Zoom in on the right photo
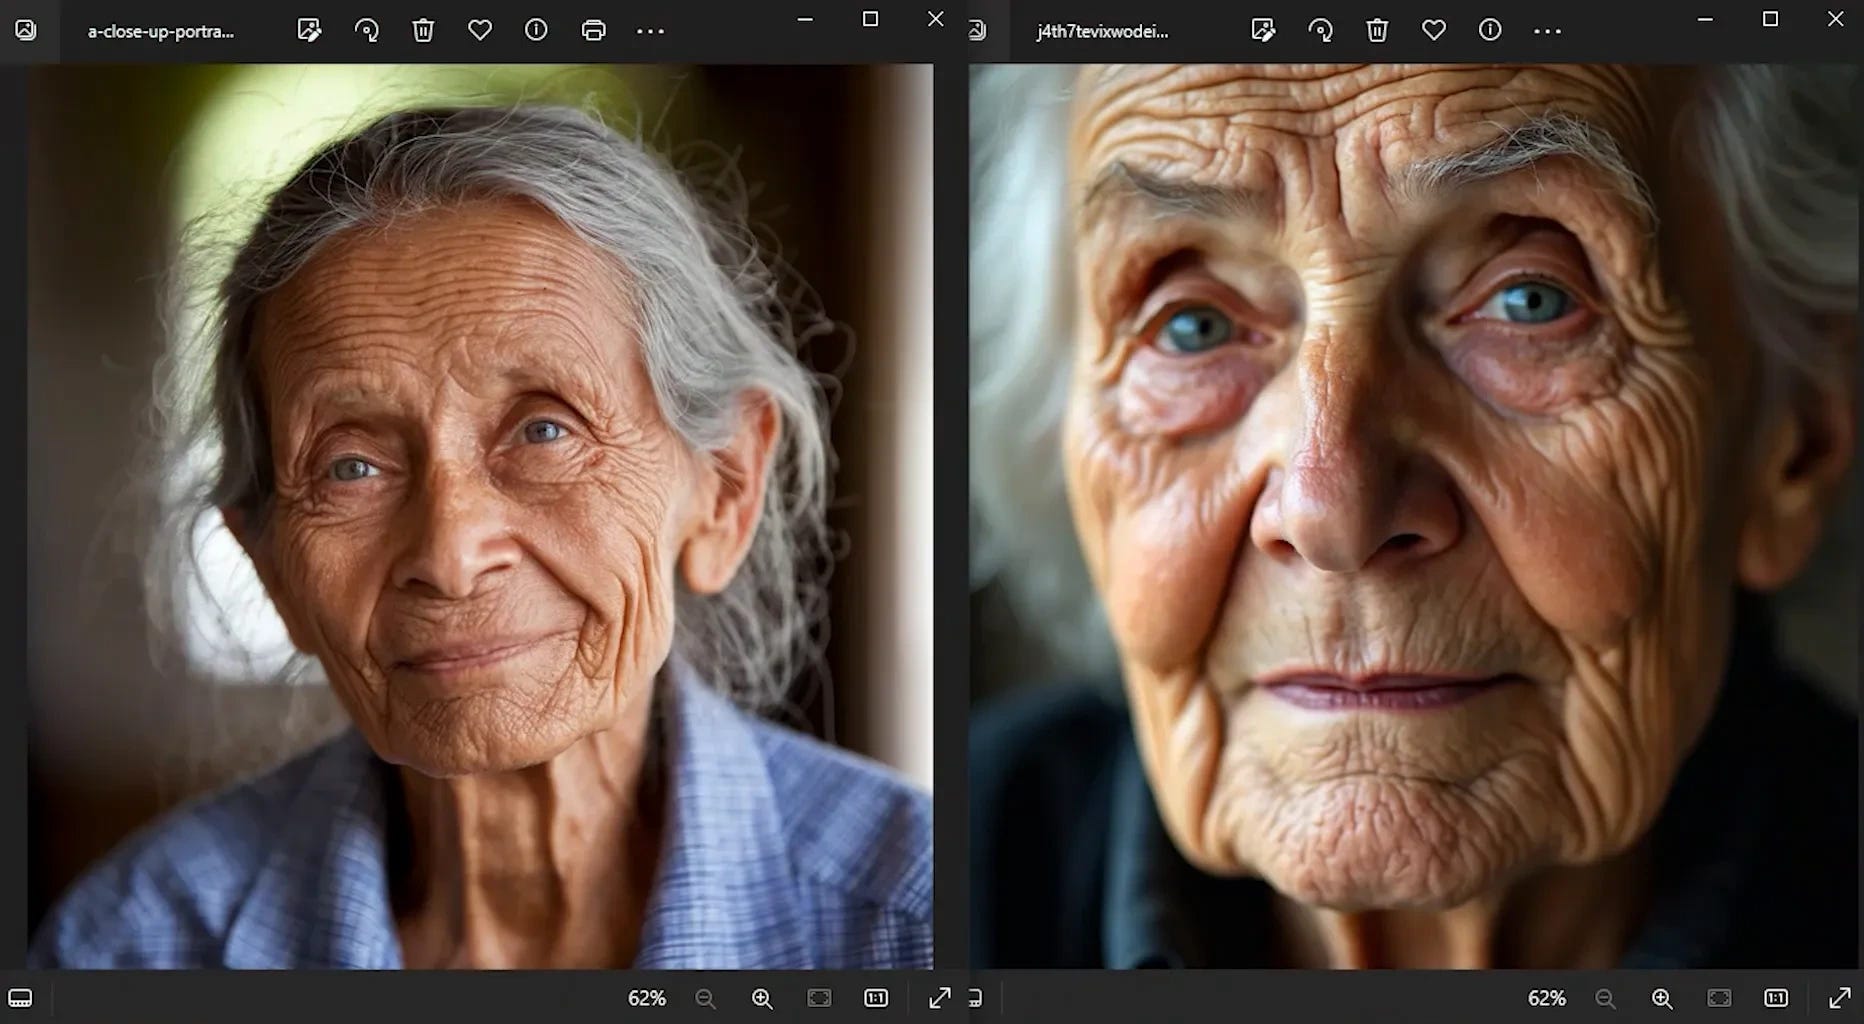This screenshot has width=1864, height=1024. click(x=1663, y=998)
